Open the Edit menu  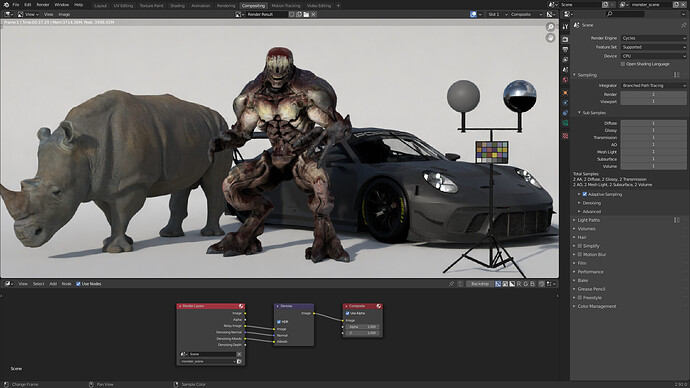tap(28, 5)
